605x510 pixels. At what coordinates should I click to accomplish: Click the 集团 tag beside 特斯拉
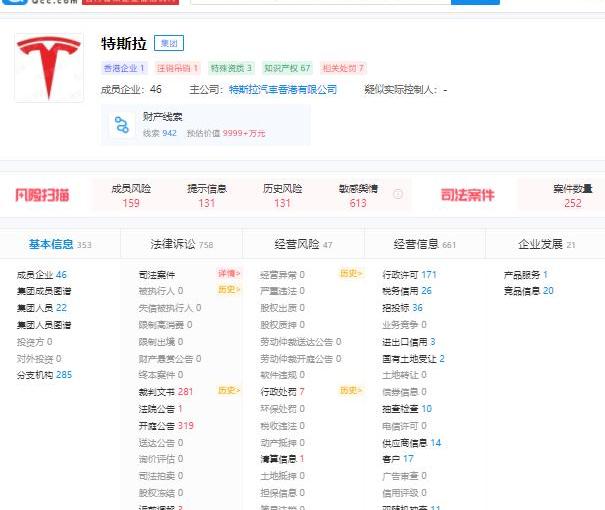pyautogui.click(x=169, y=43)
